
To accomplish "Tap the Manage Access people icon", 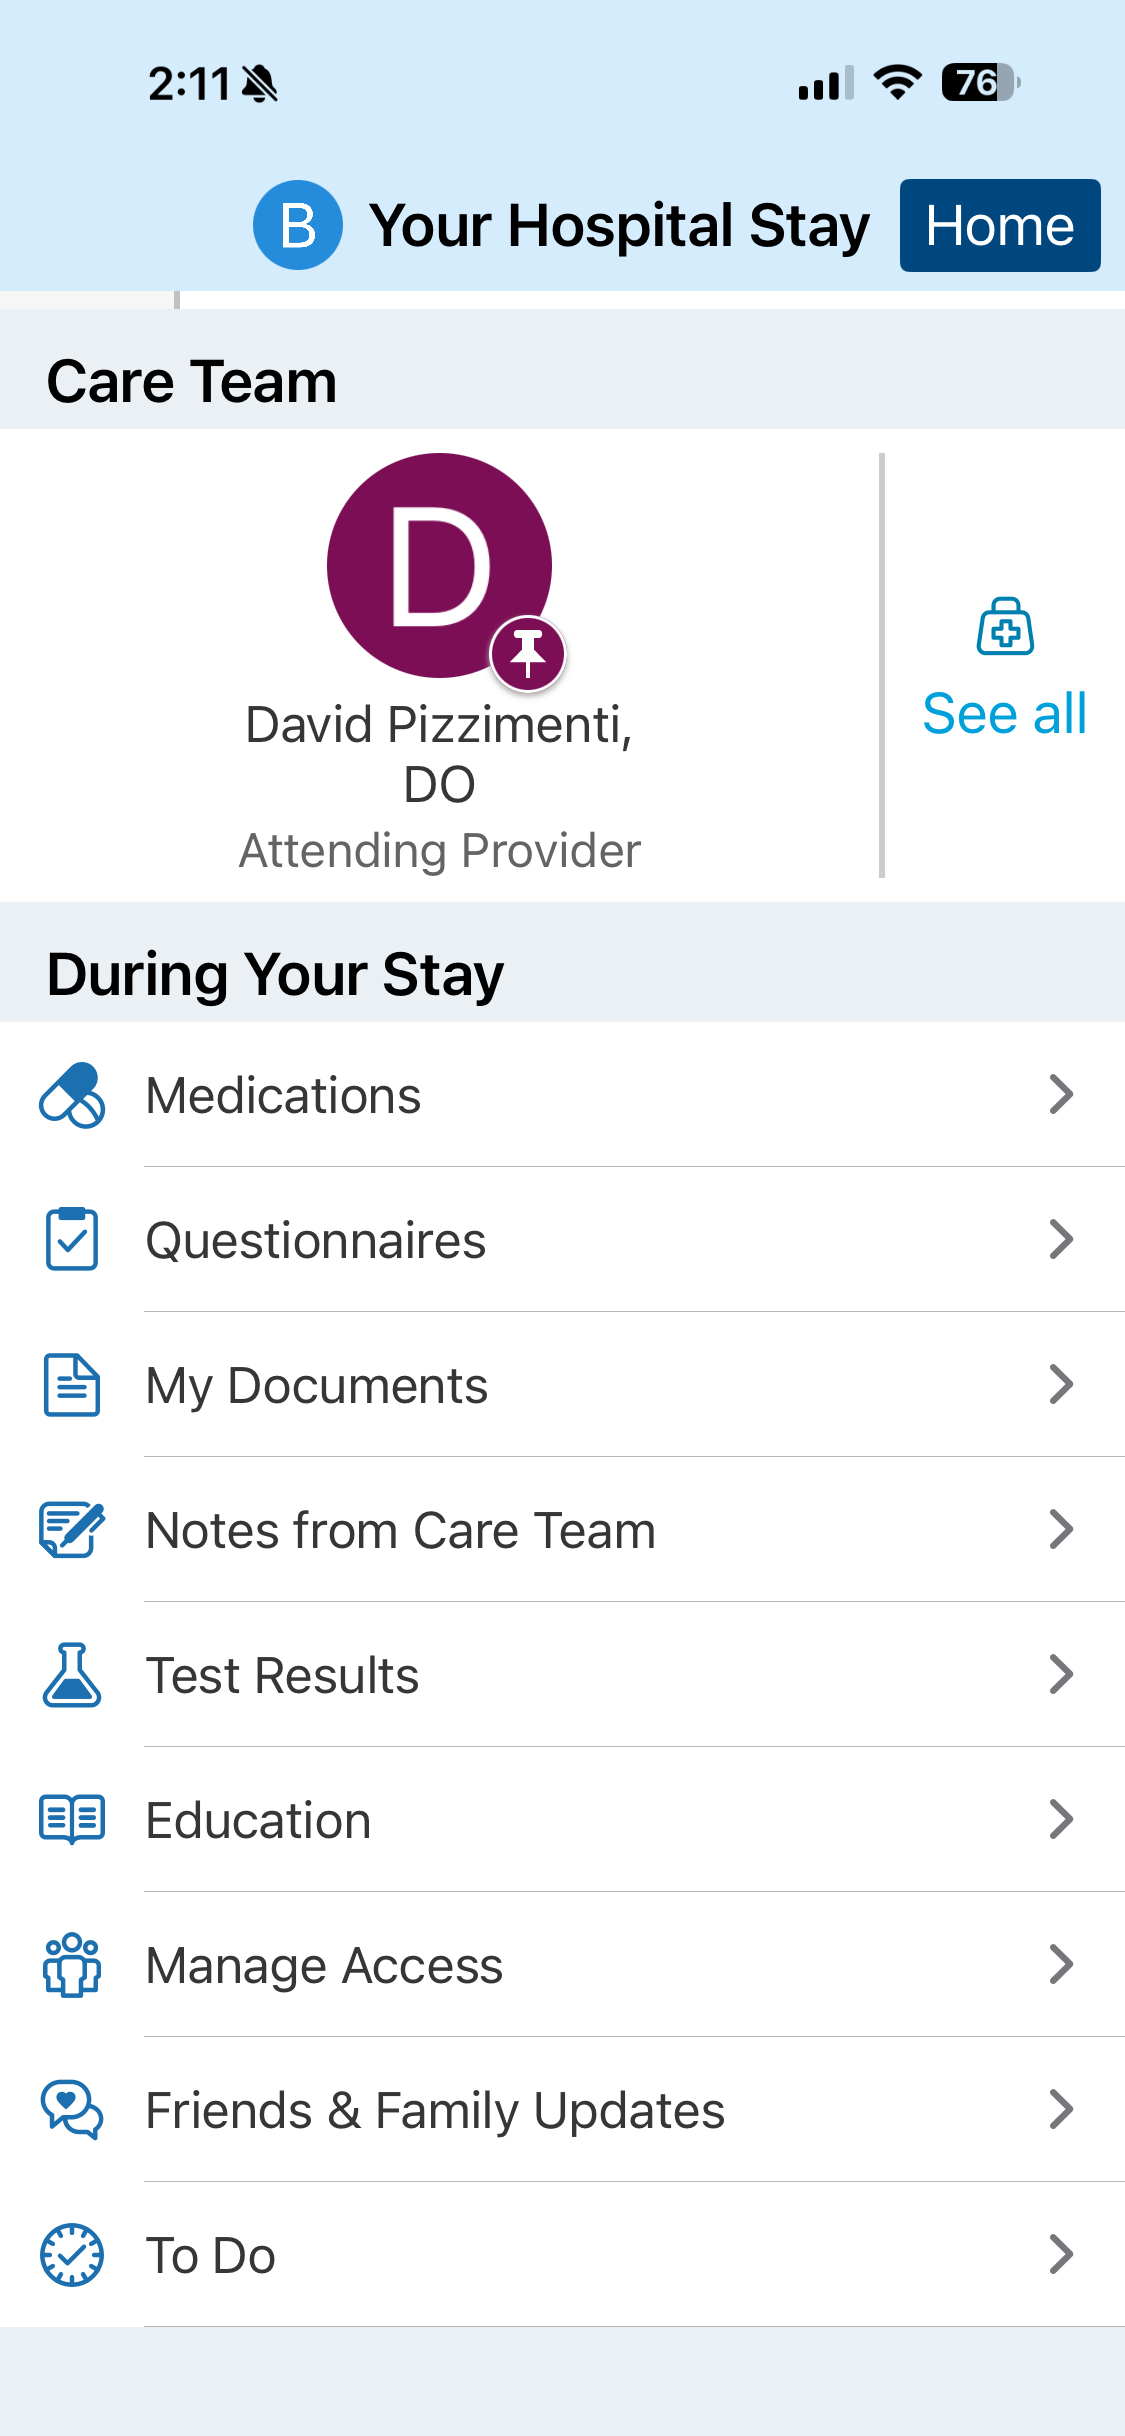I will (72, 1965).
